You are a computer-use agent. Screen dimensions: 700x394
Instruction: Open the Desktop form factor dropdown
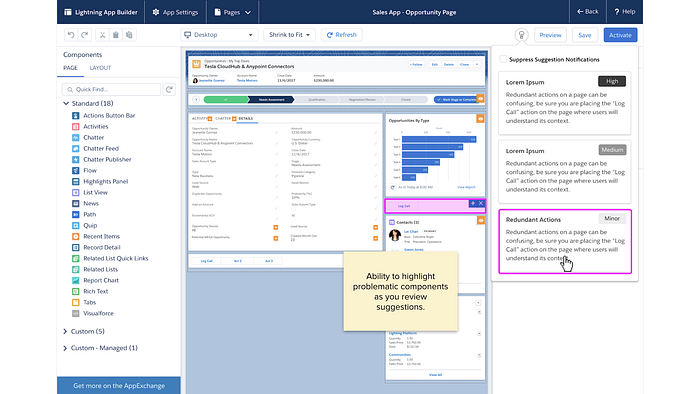tap(219, 35)
